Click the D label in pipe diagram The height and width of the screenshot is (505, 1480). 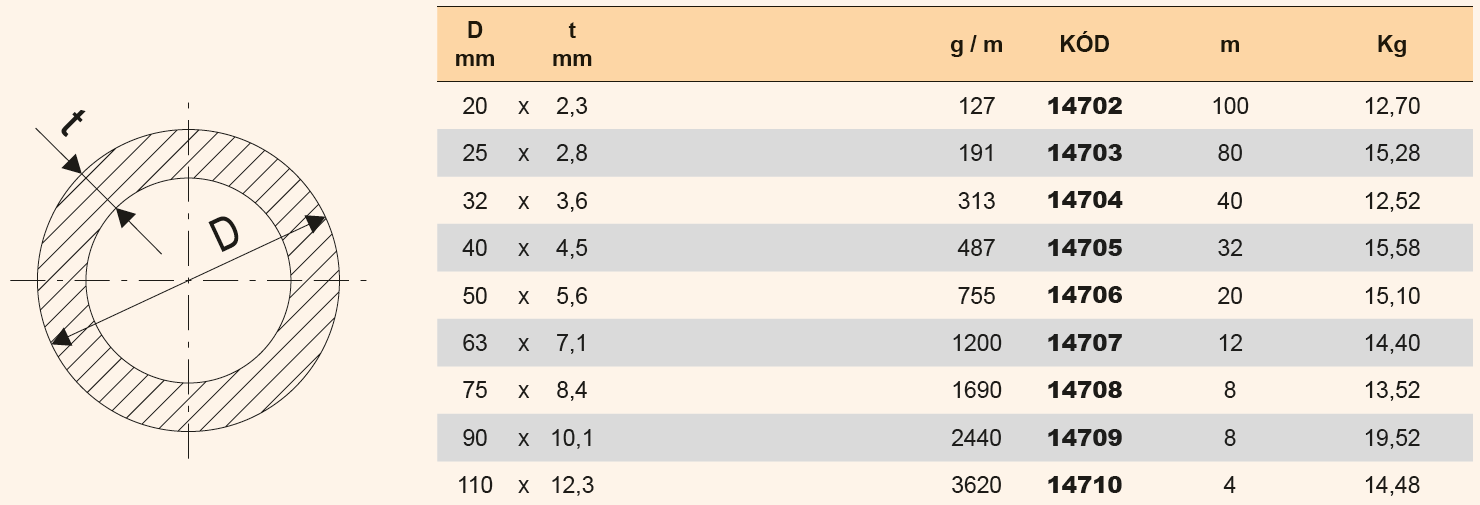tap(223, 235)
